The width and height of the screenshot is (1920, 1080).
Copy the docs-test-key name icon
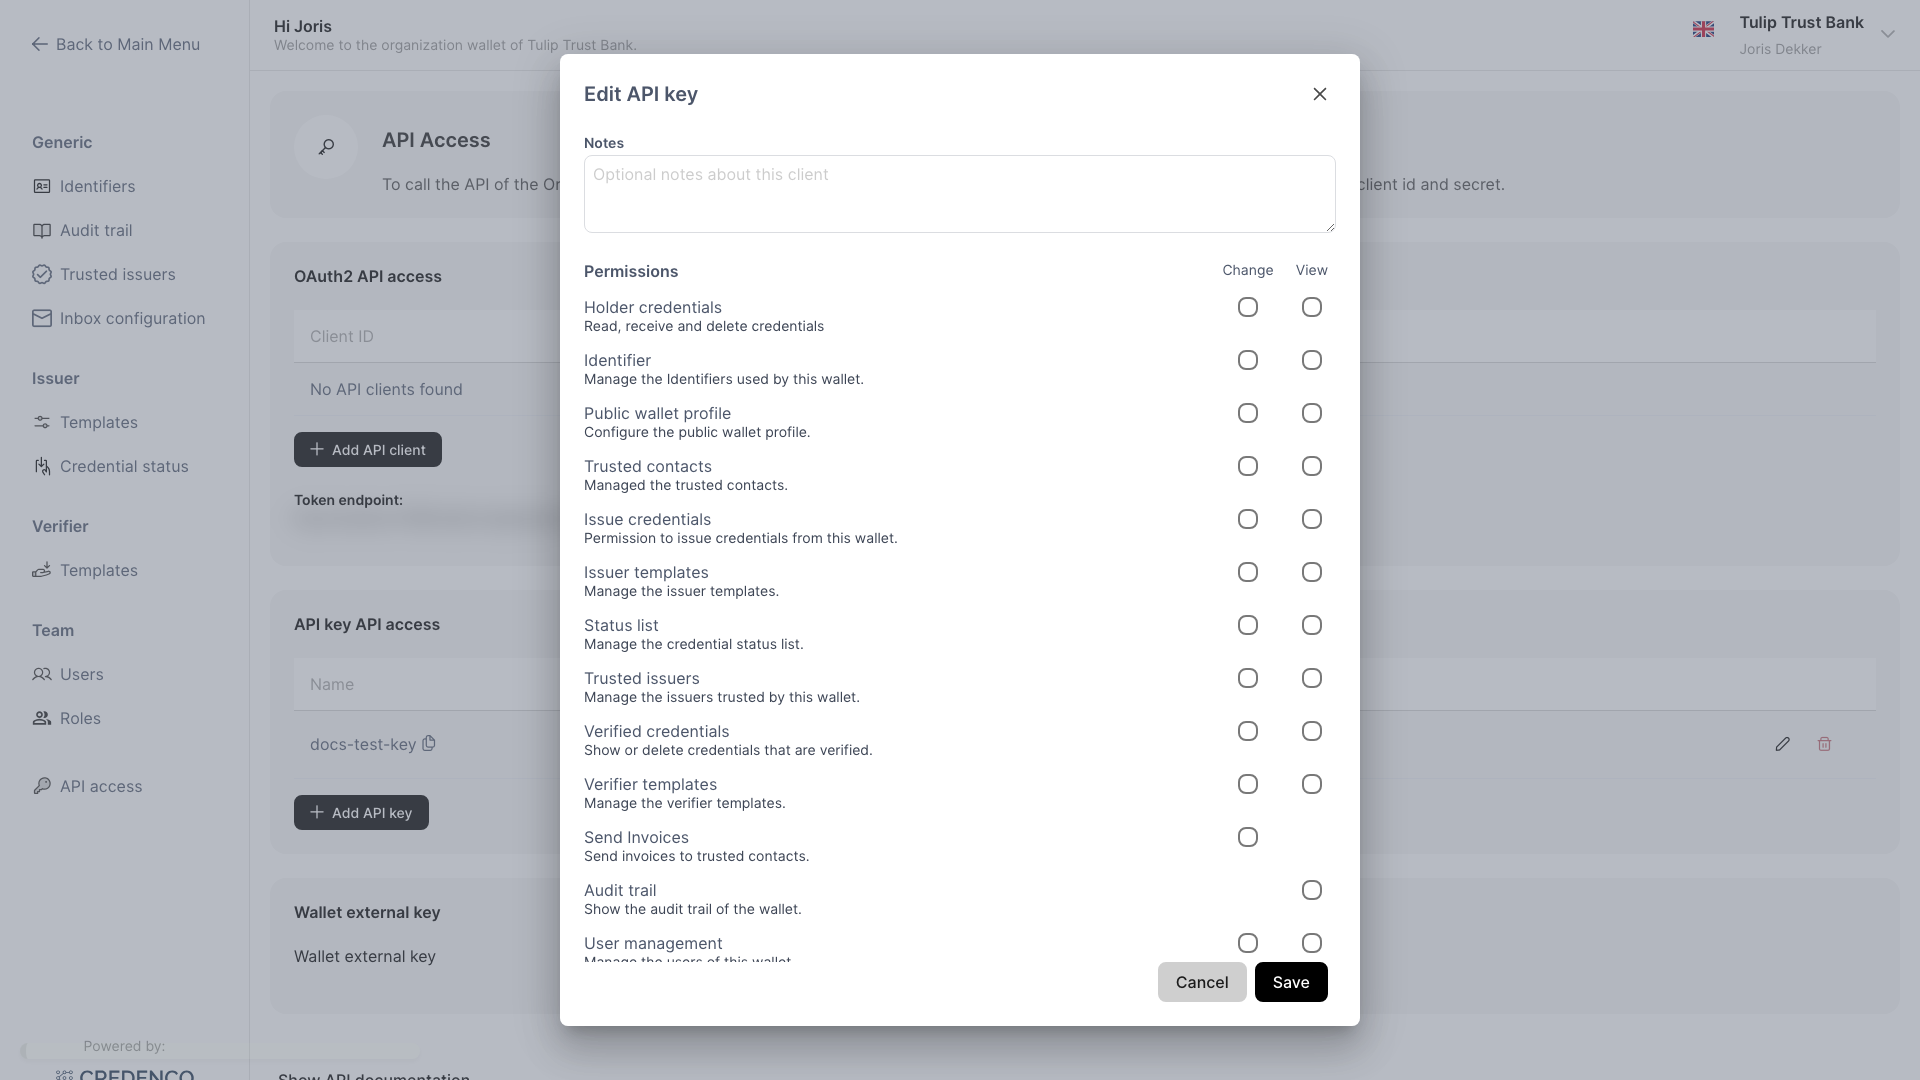coord(429,743)
